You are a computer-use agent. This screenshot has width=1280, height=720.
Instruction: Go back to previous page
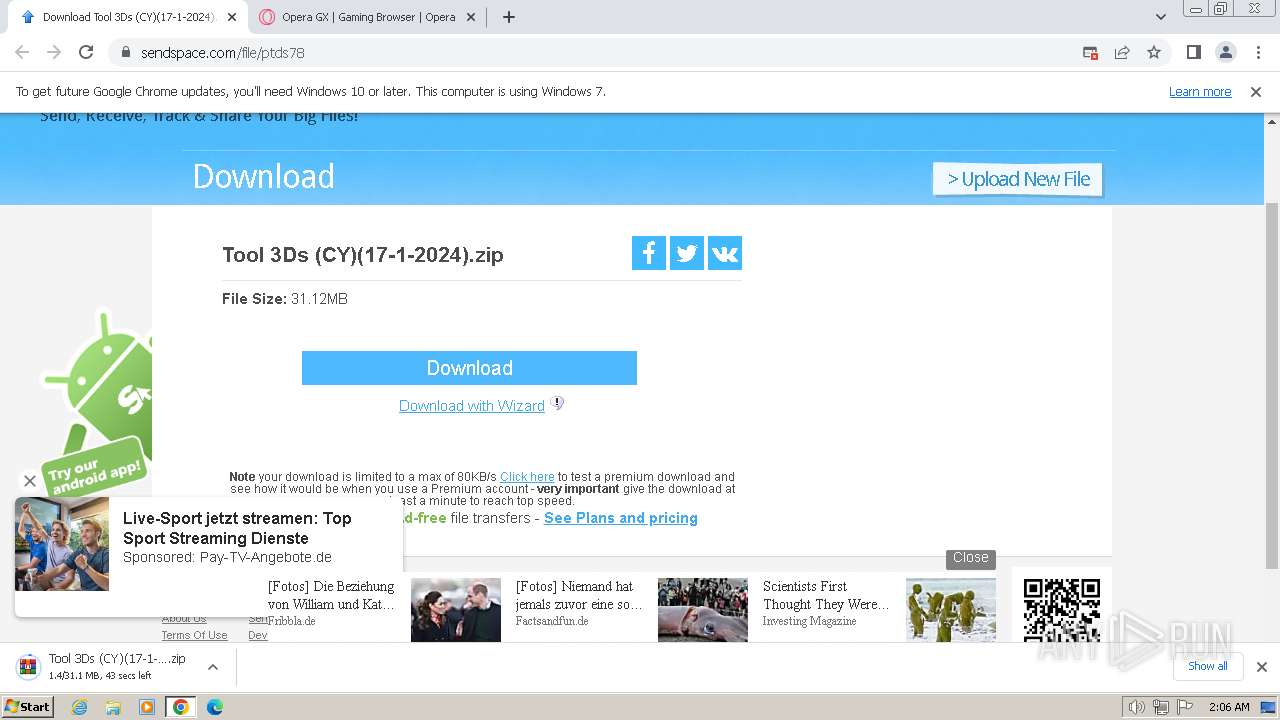tap(22, 52)
